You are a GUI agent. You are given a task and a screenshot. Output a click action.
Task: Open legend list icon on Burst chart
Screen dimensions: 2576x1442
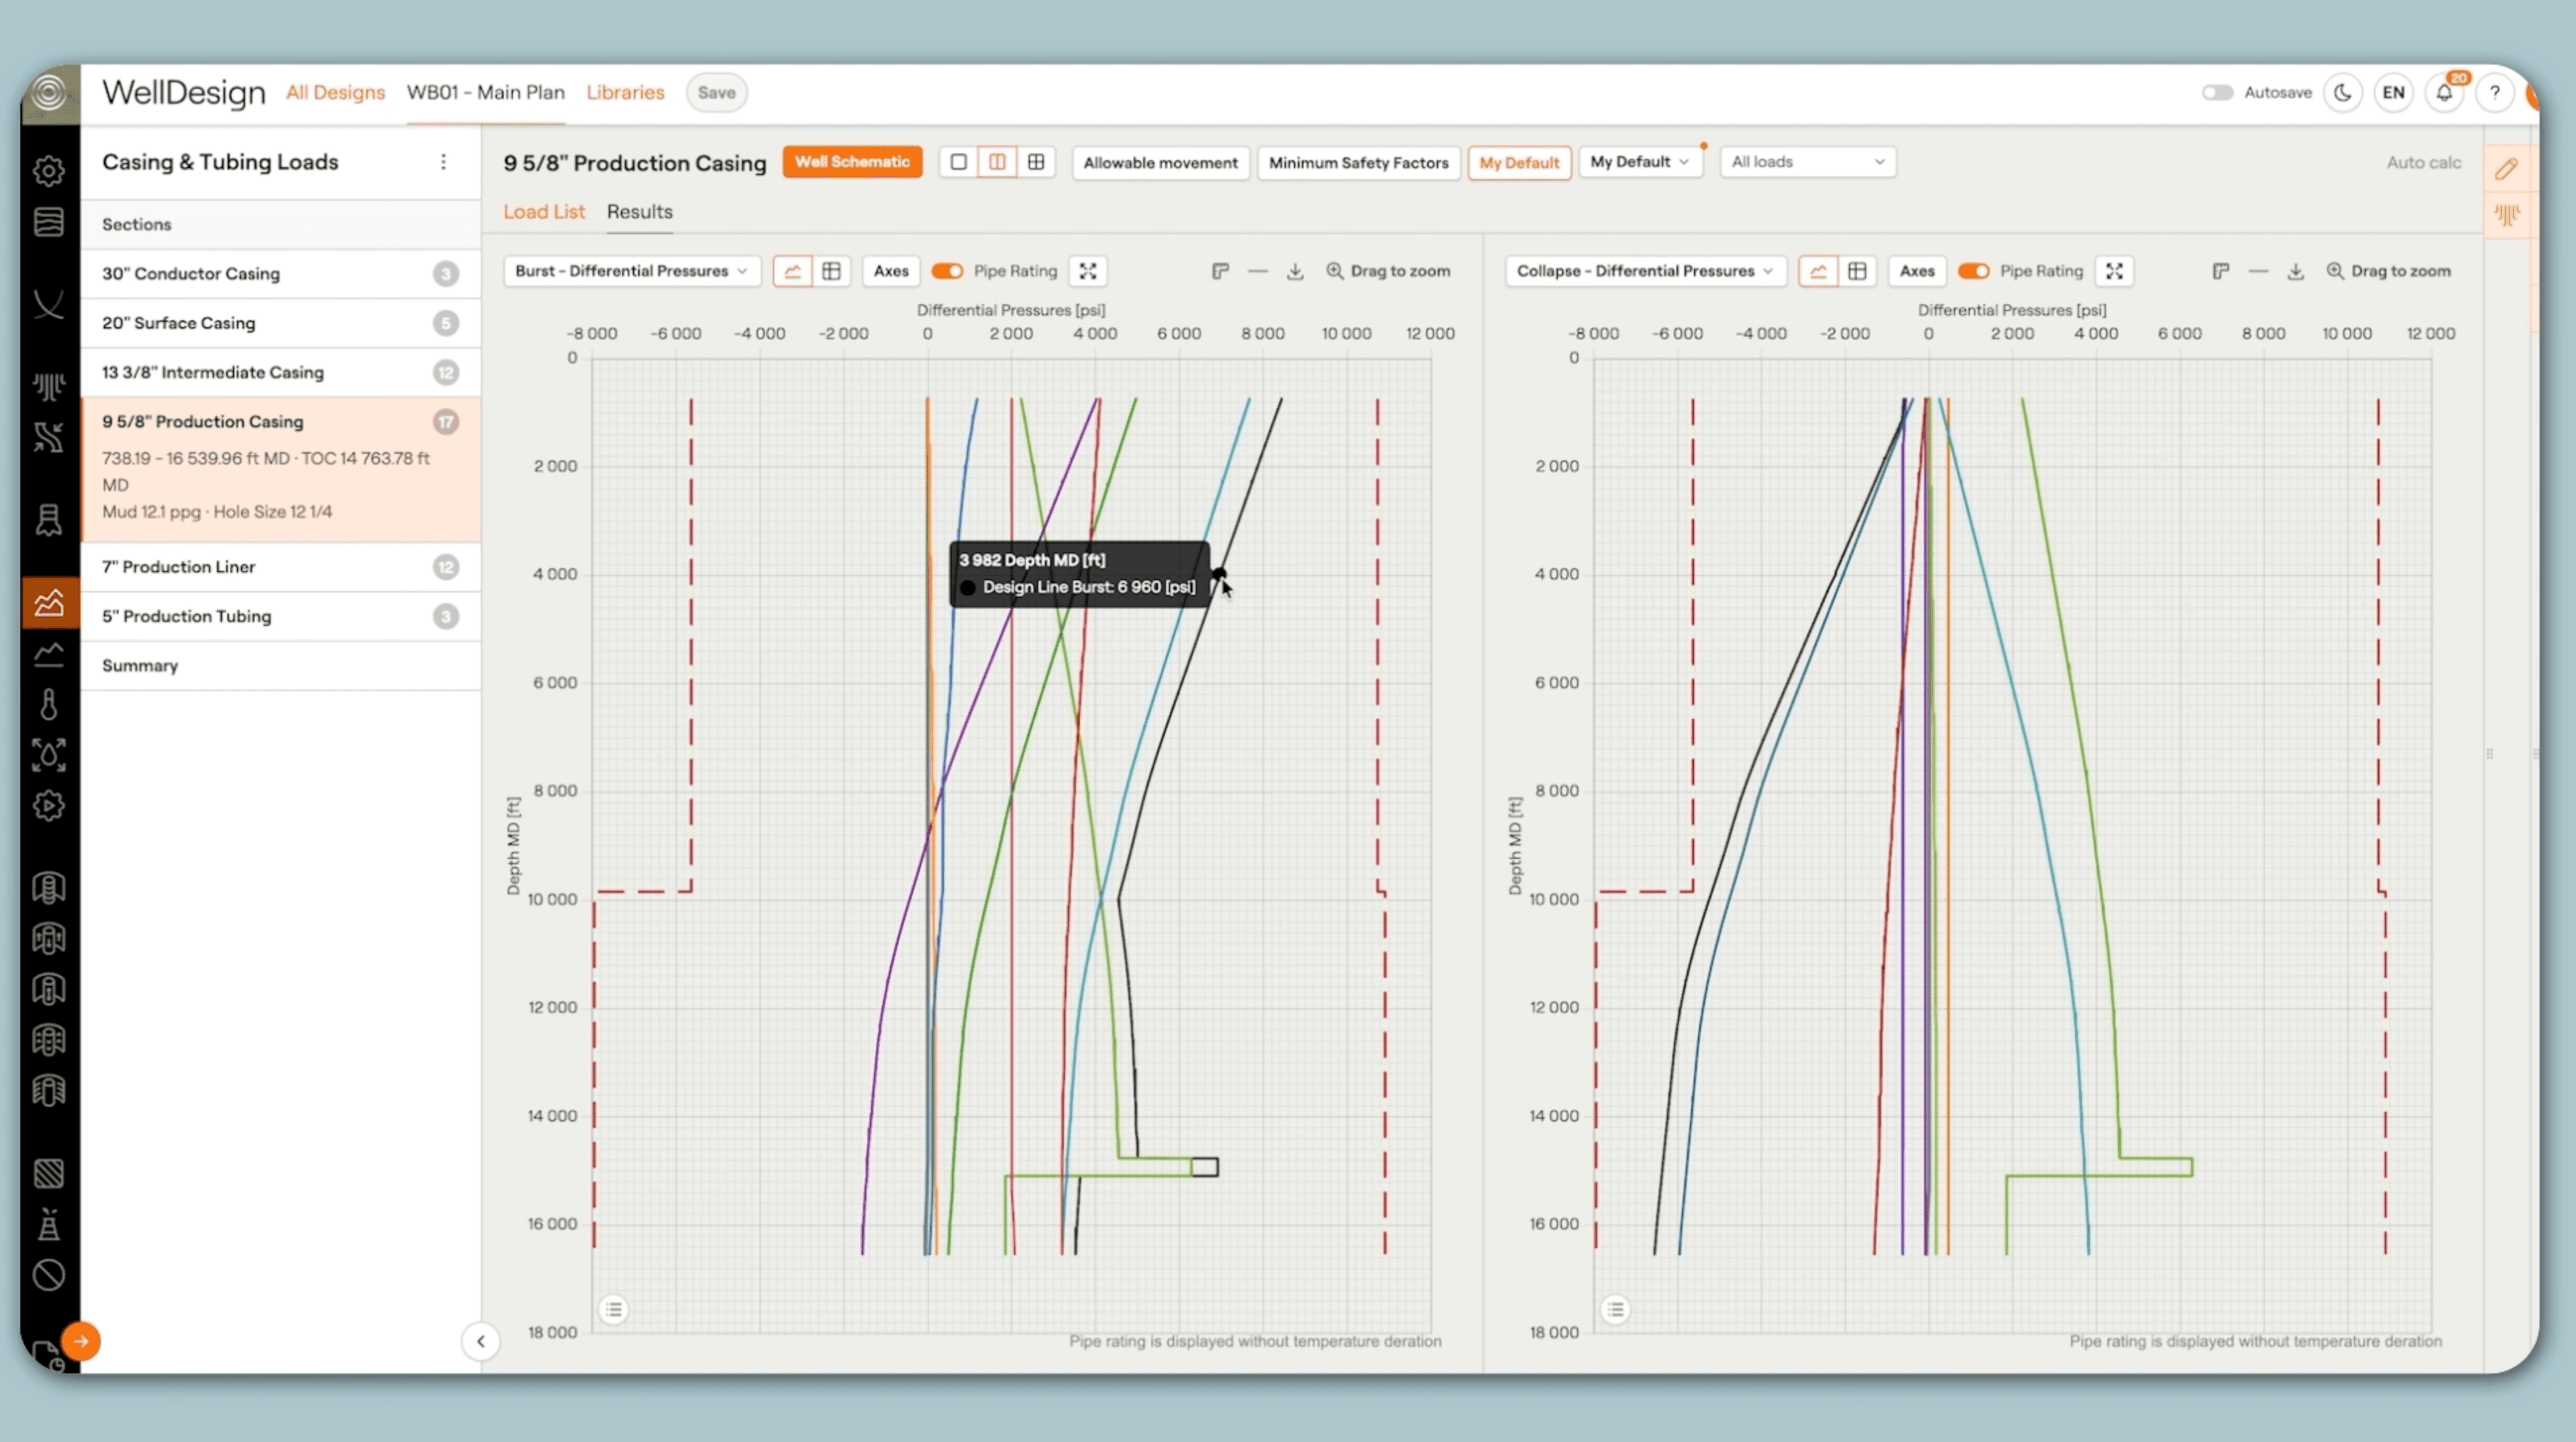coord(614,1309)
